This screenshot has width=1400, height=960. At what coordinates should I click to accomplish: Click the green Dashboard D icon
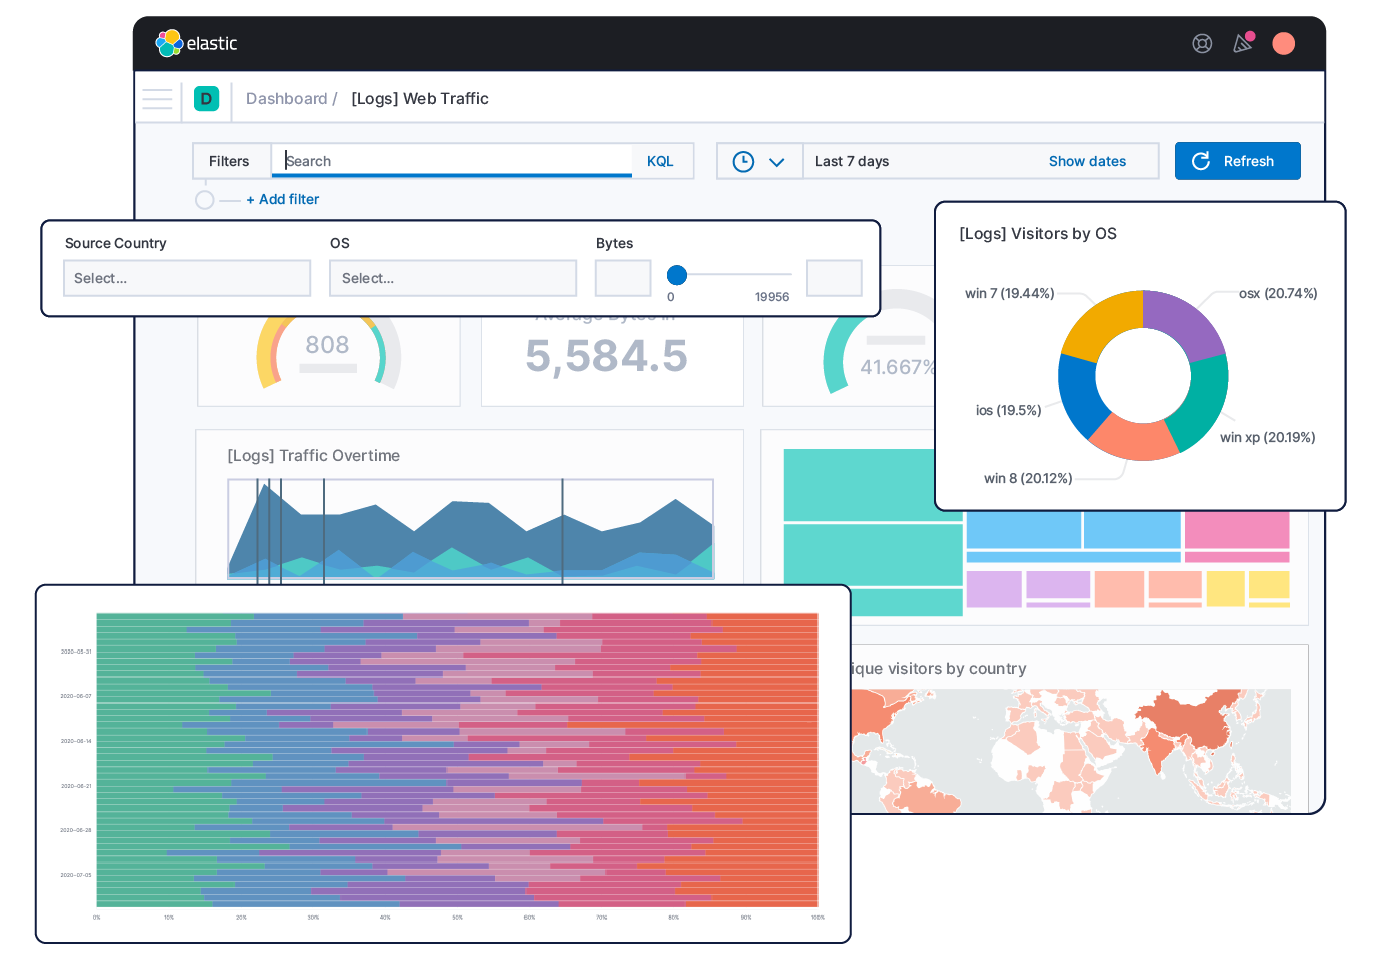coord(206,98)
